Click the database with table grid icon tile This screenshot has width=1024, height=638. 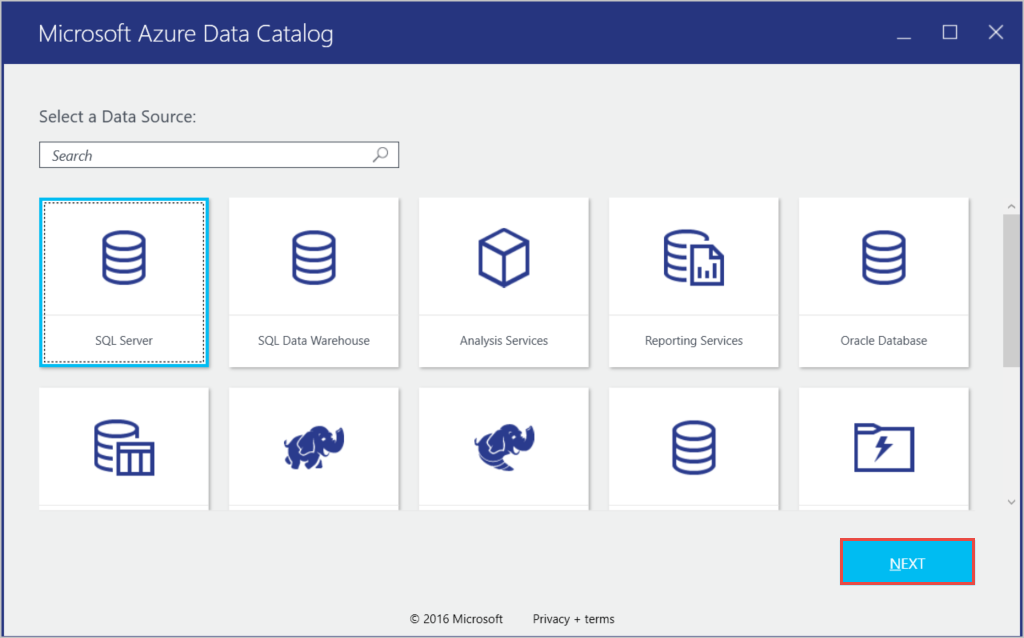tap(123, 448)
